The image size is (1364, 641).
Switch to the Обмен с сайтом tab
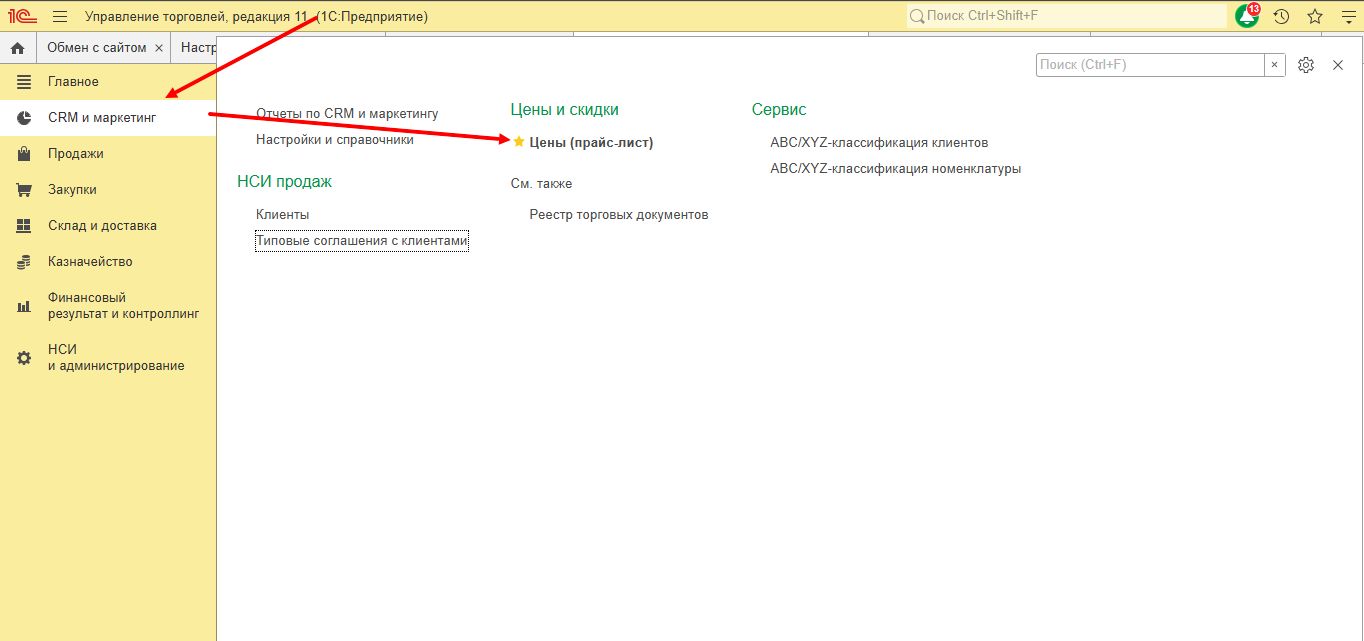[x=96, y=48]
